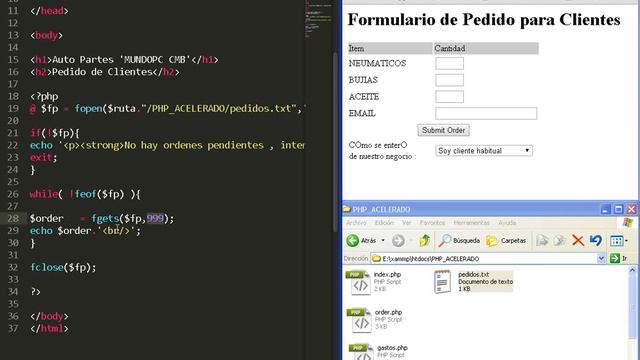Click the 'fgets' text on line 28
The width and height of the screenshot is (640, 360).
(x=105, y=218)
